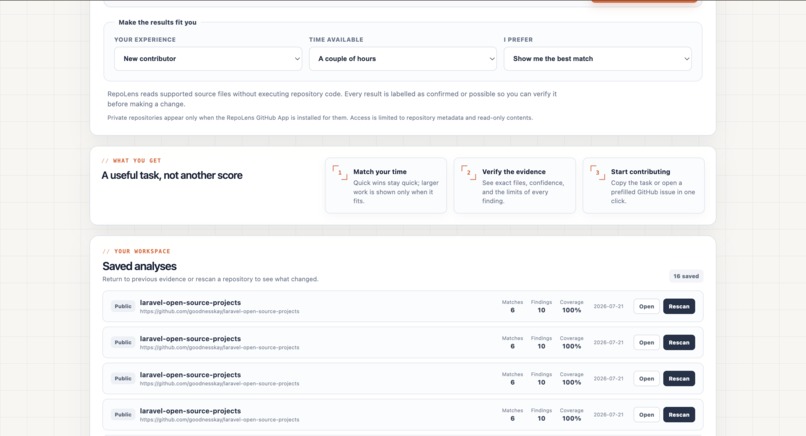The image size is (806, 436).
Task: Click the bracketed step 1 icon
Action: click(x=340, y=172)
